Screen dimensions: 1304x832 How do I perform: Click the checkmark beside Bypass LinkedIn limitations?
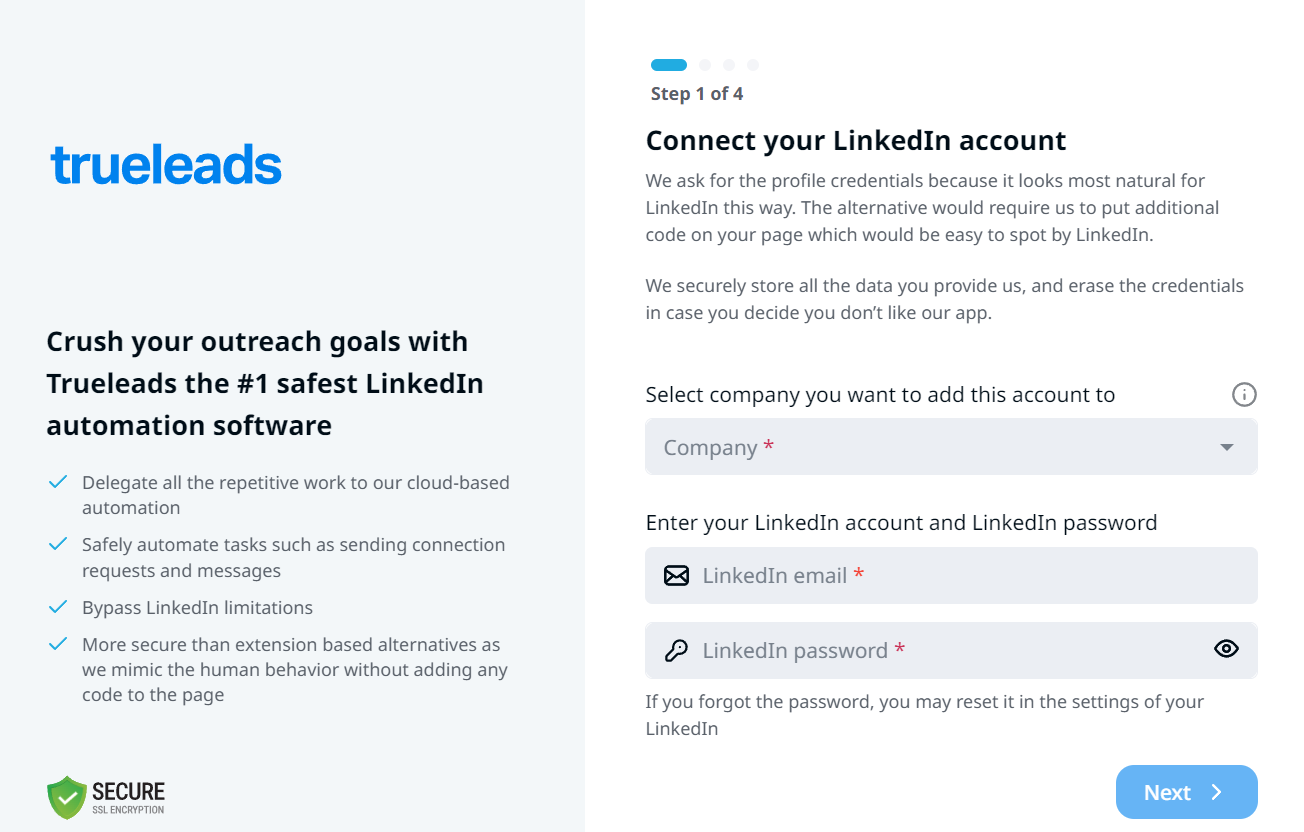(58, 608)
